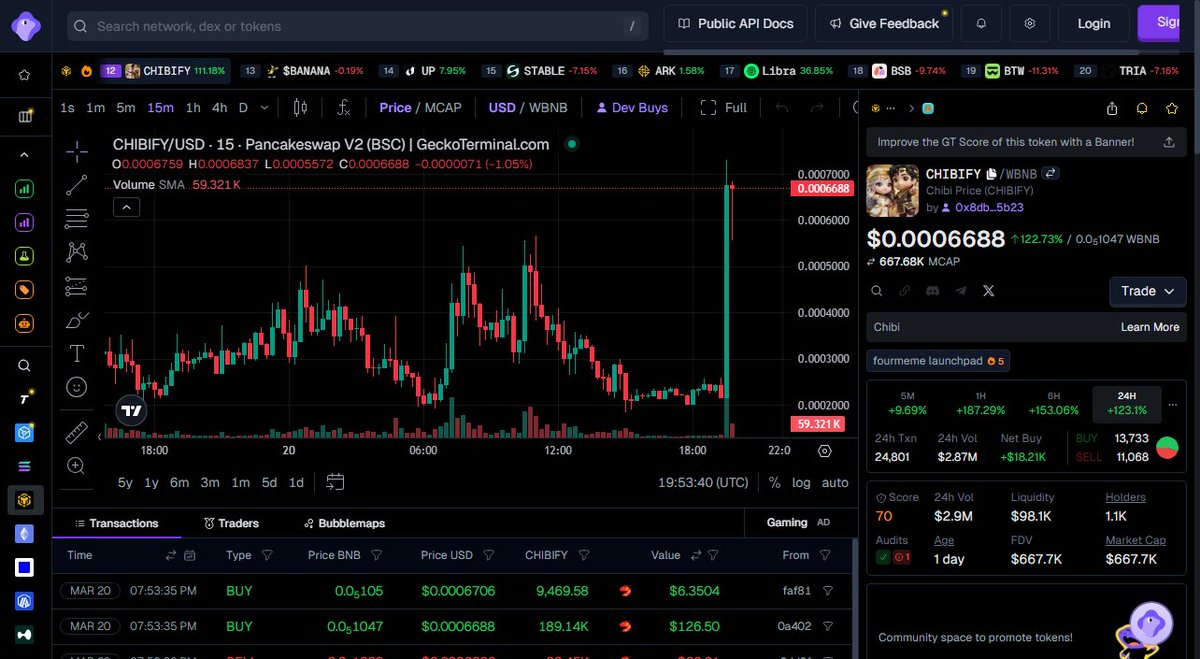Collapse the left sidebar with the chevron

pos(24,153)
